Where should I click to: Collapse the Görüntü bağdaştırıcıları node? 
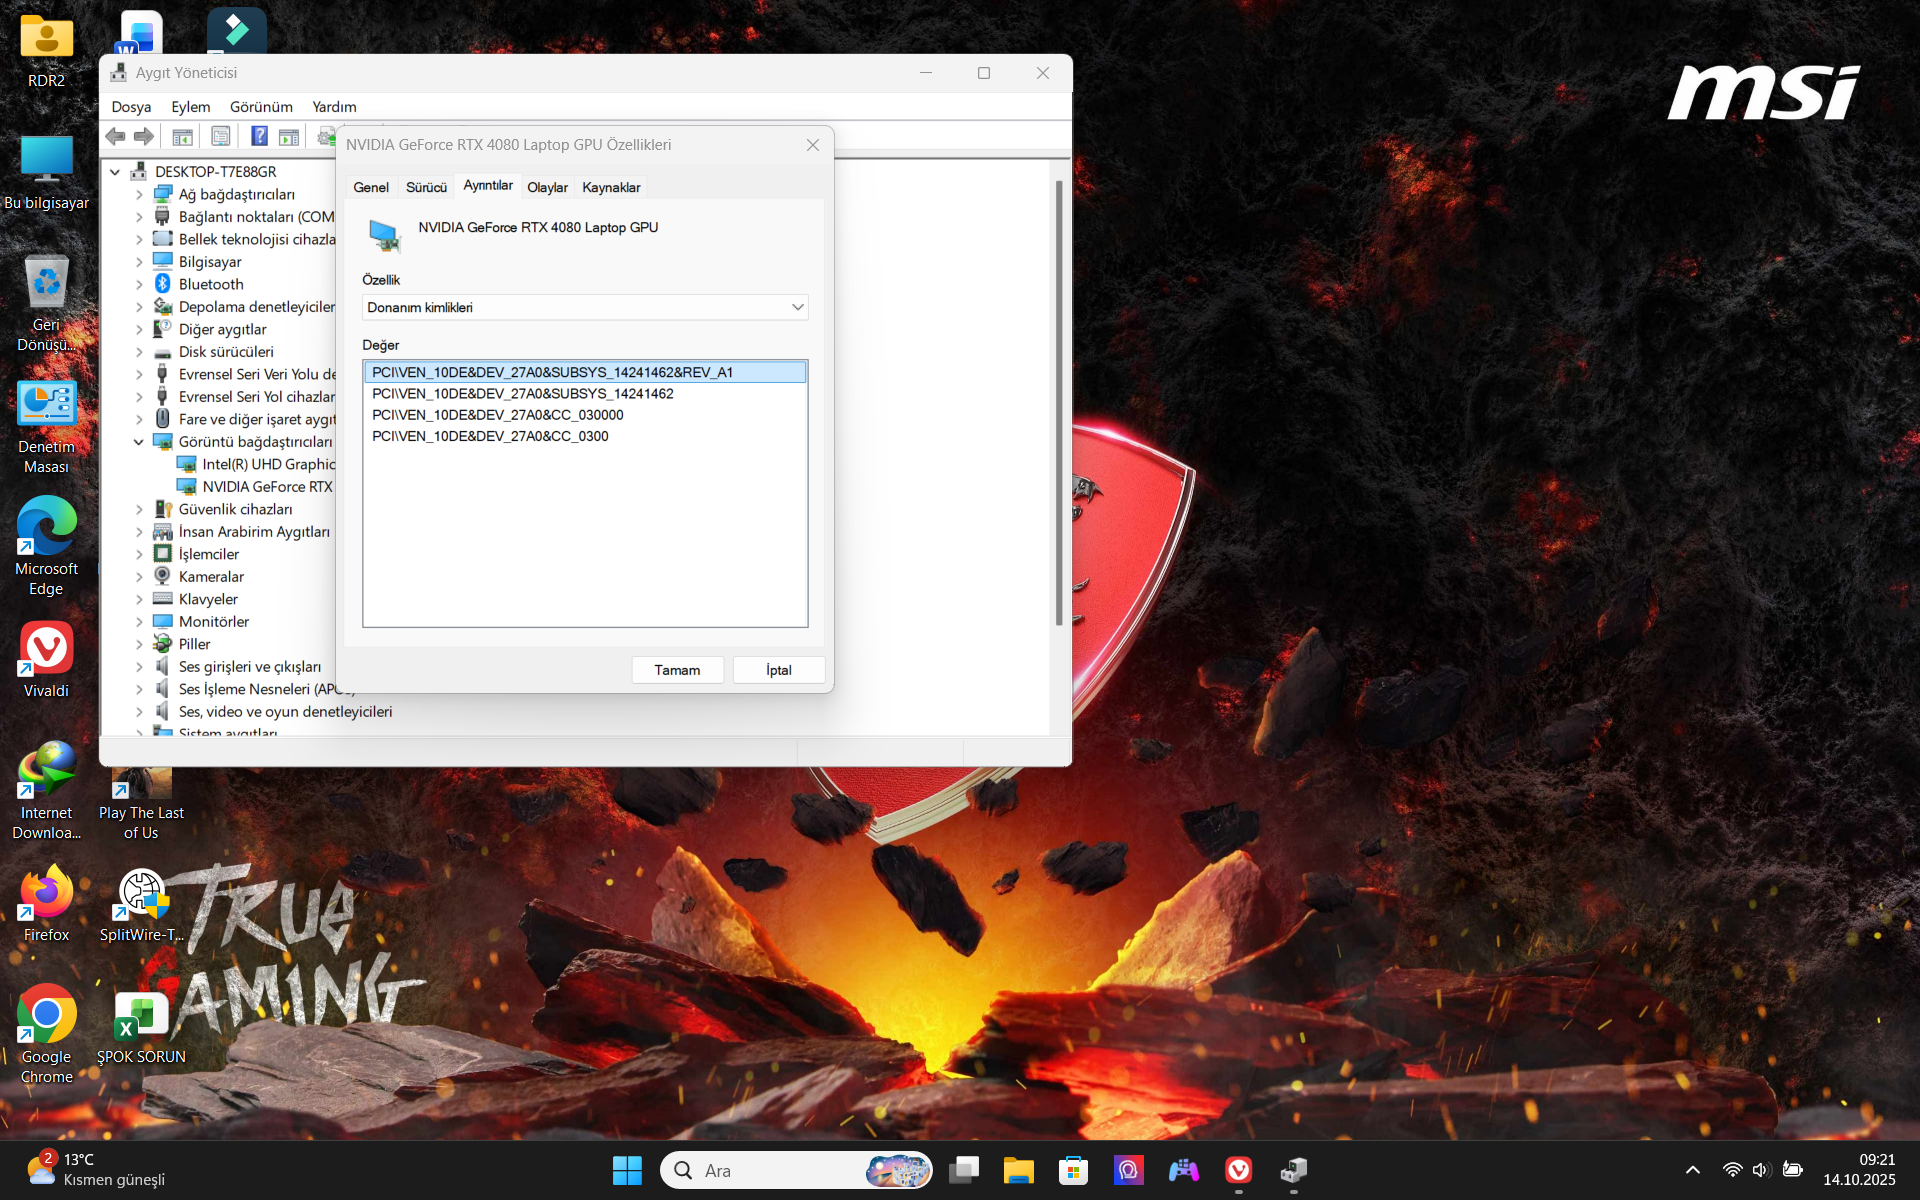(139, 442)
